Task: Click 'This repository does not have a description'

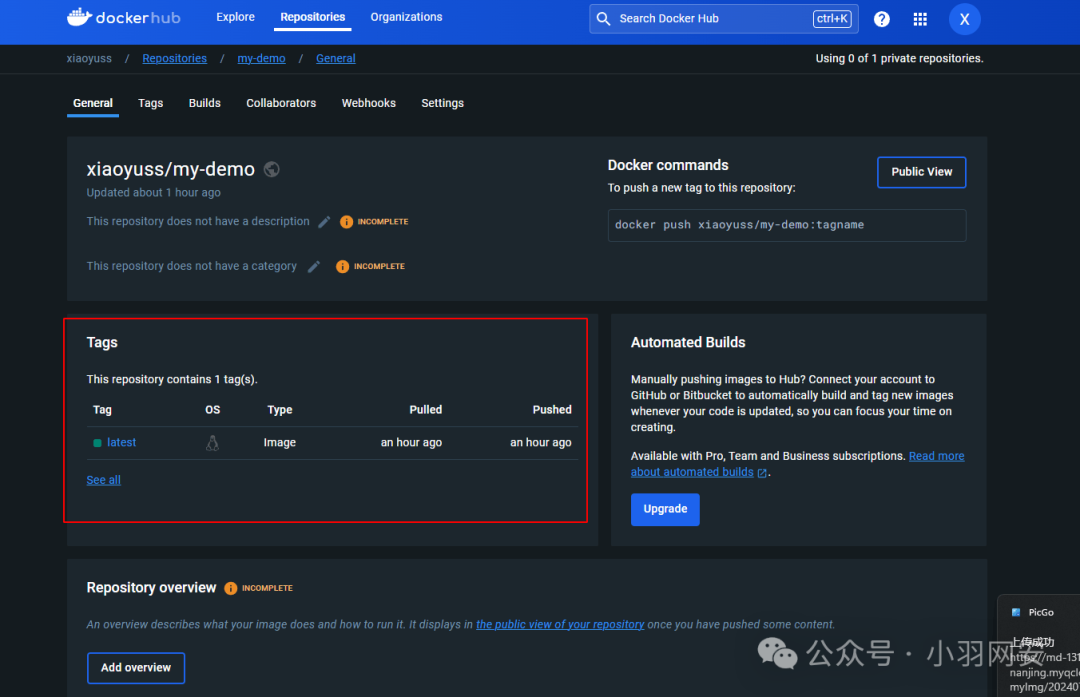Action: 198,221
